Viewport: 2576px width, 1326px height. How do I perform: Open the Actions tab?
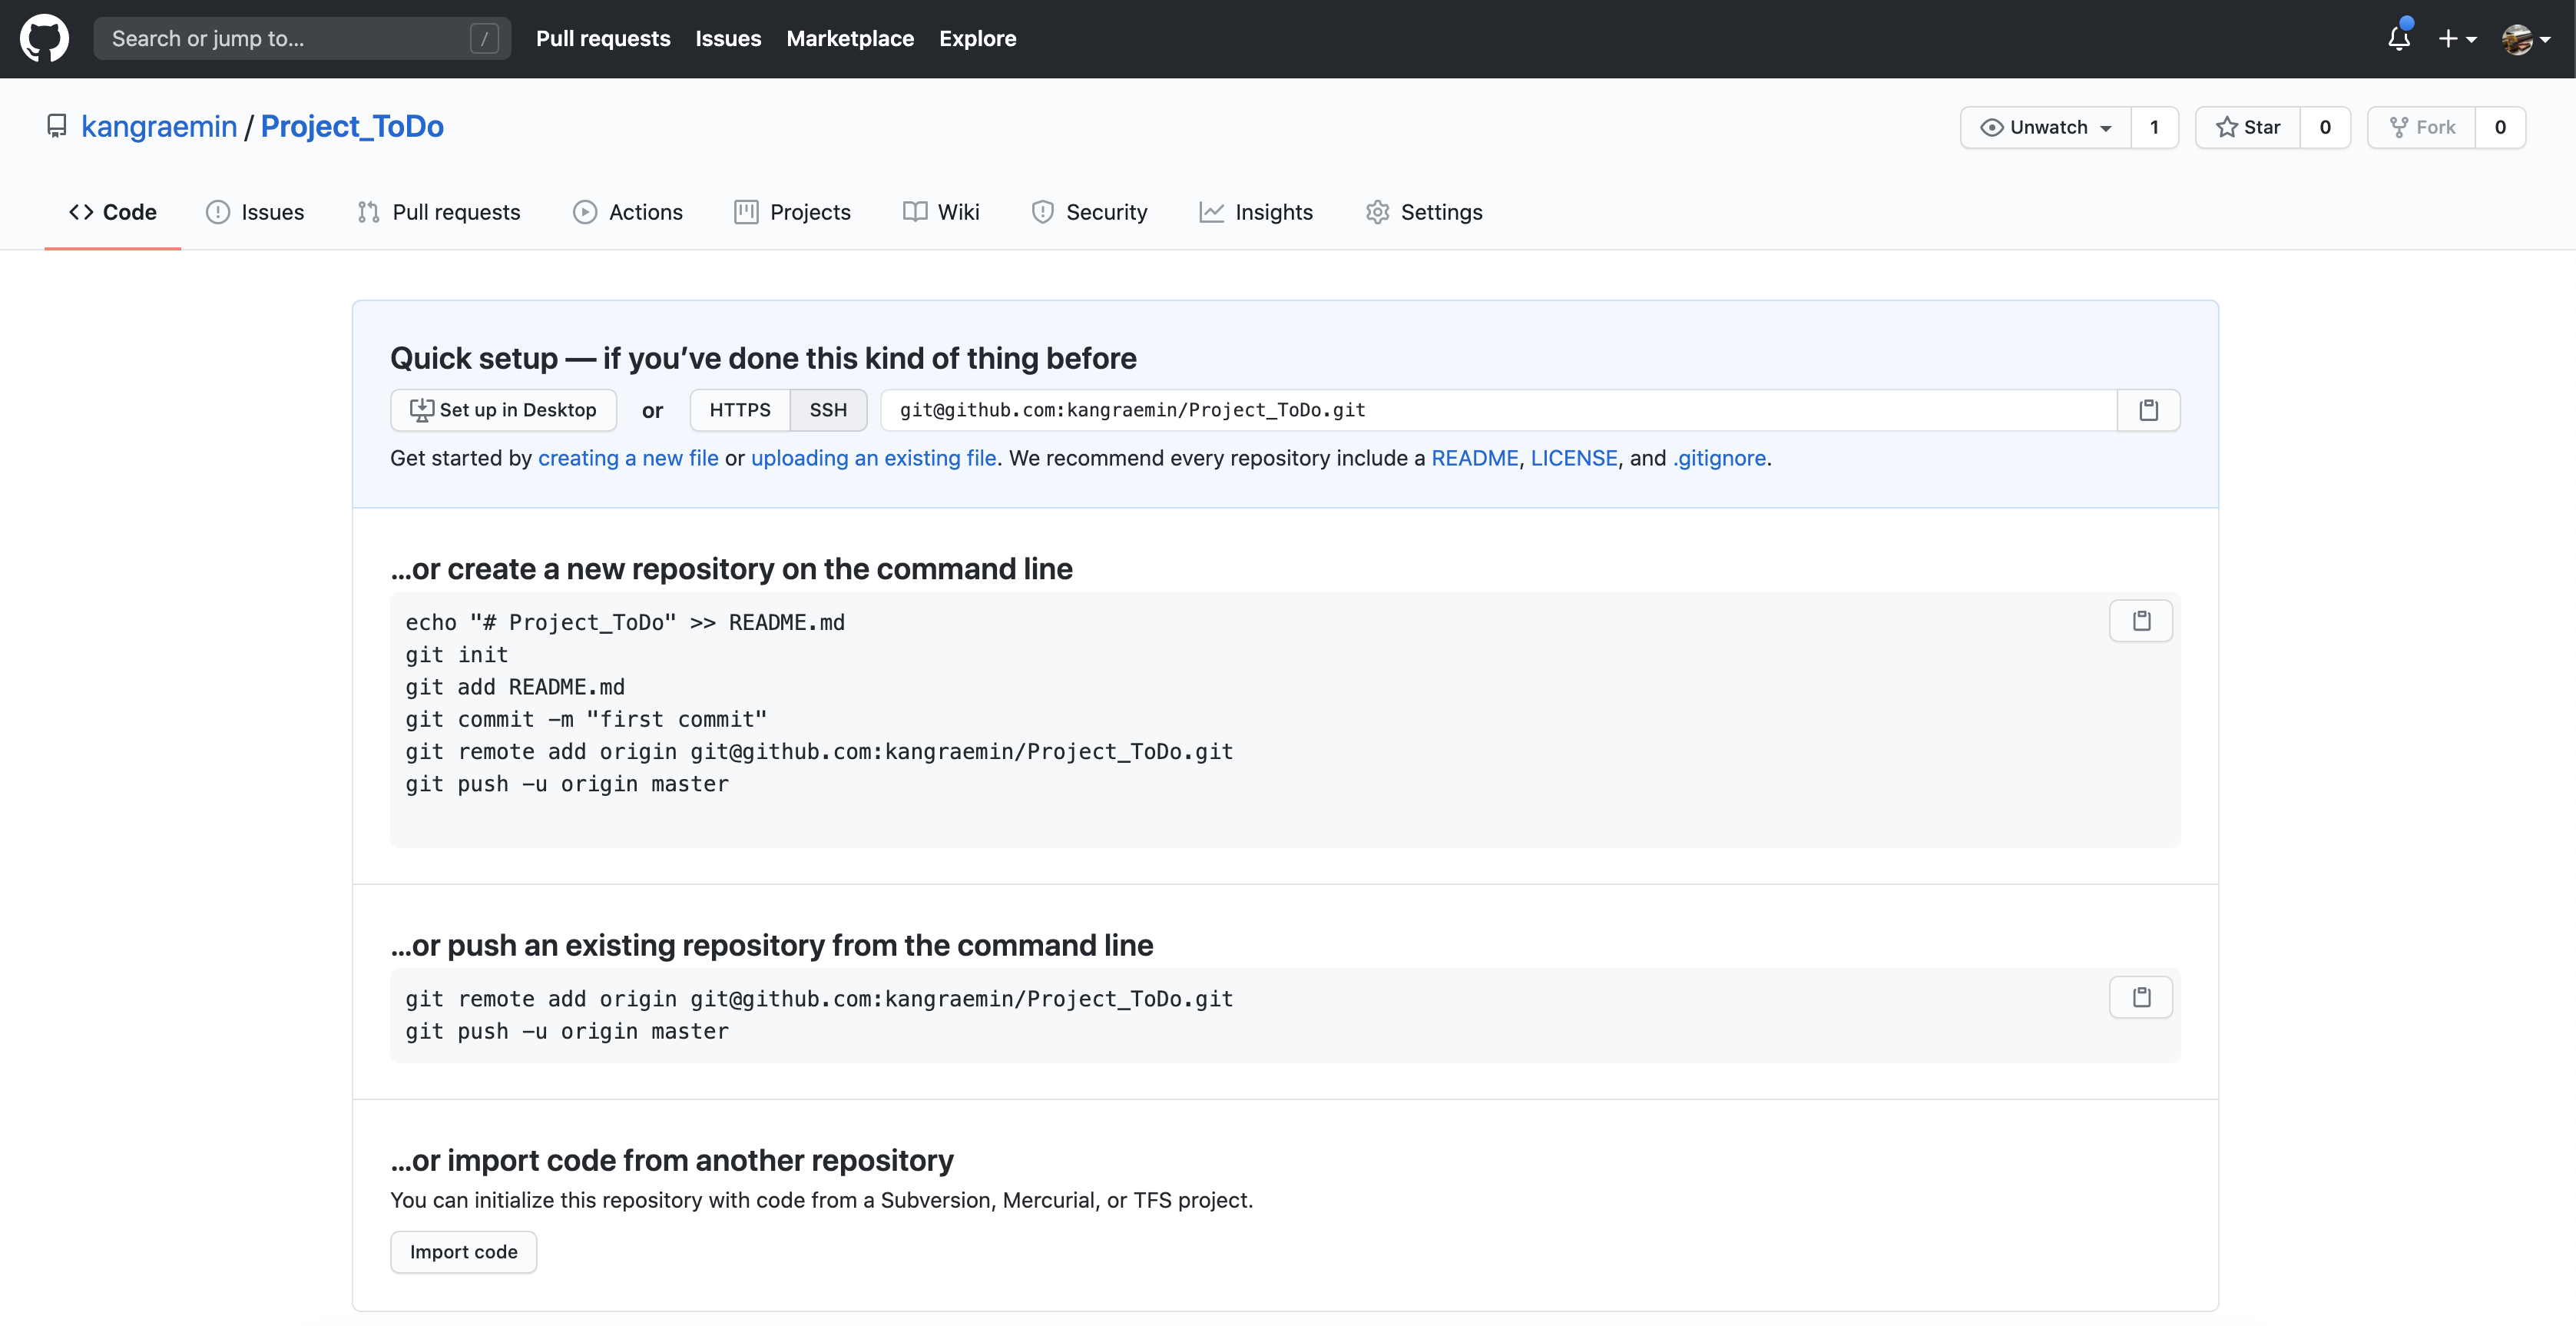point(628,212)
